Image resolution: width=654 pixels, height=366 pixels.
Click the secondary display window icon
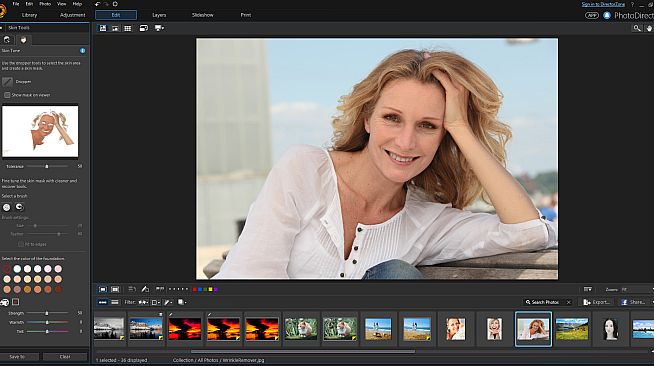pyautogui.click(x=143, y=28)
